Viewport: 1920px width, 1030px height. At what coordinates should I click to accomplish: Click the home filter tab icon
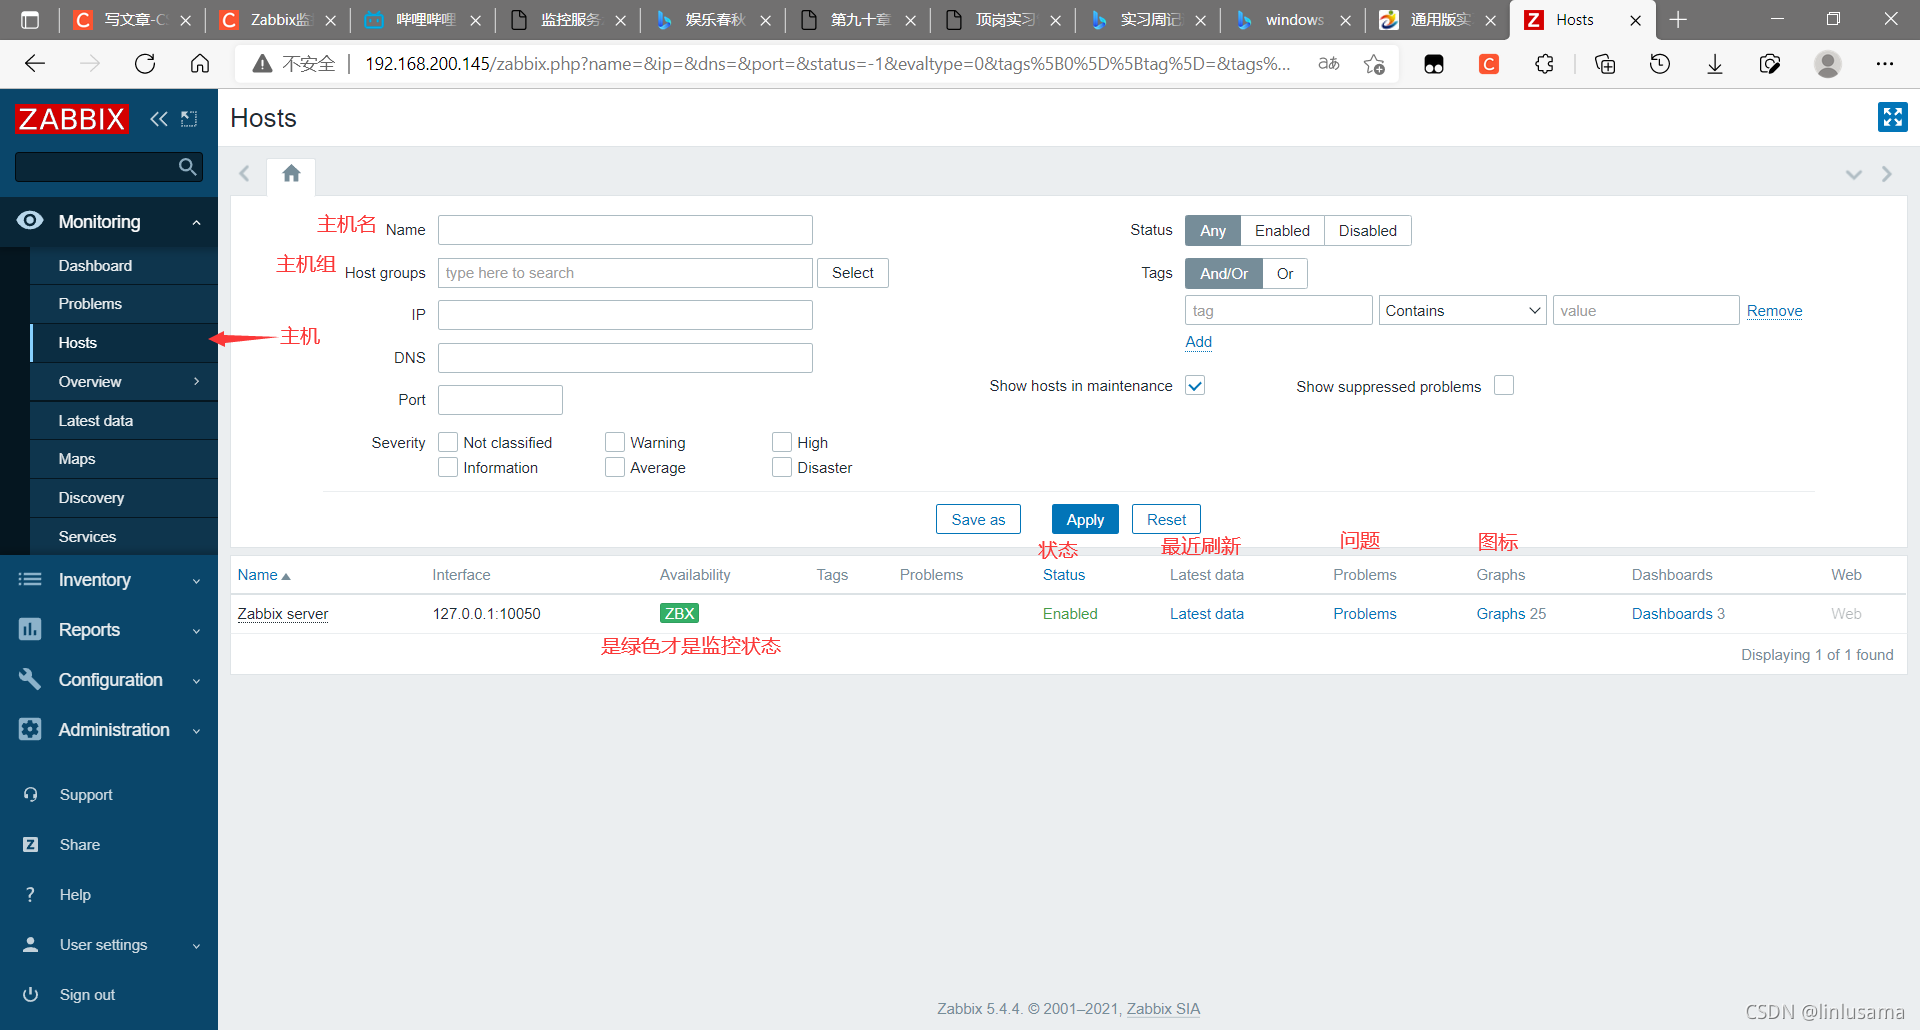(x=291, y=174)
